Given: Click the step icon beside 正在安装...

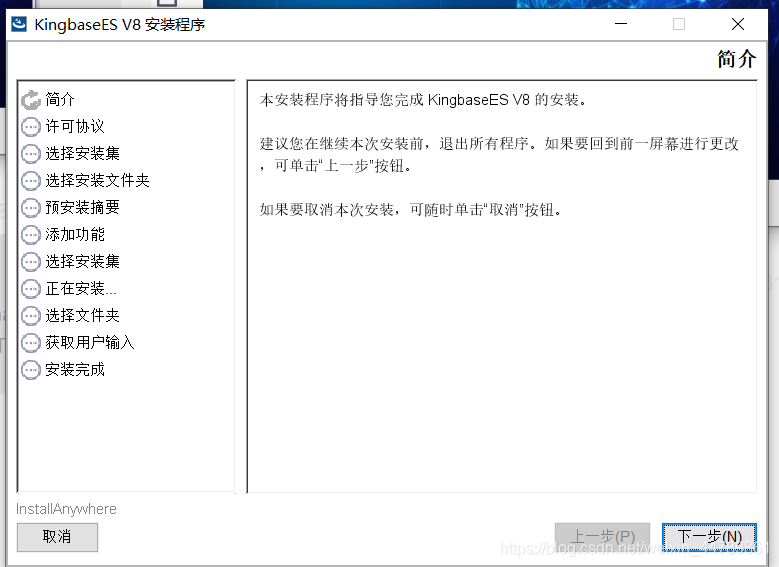Looking at the screenshot, I should [x=31, y=289].
